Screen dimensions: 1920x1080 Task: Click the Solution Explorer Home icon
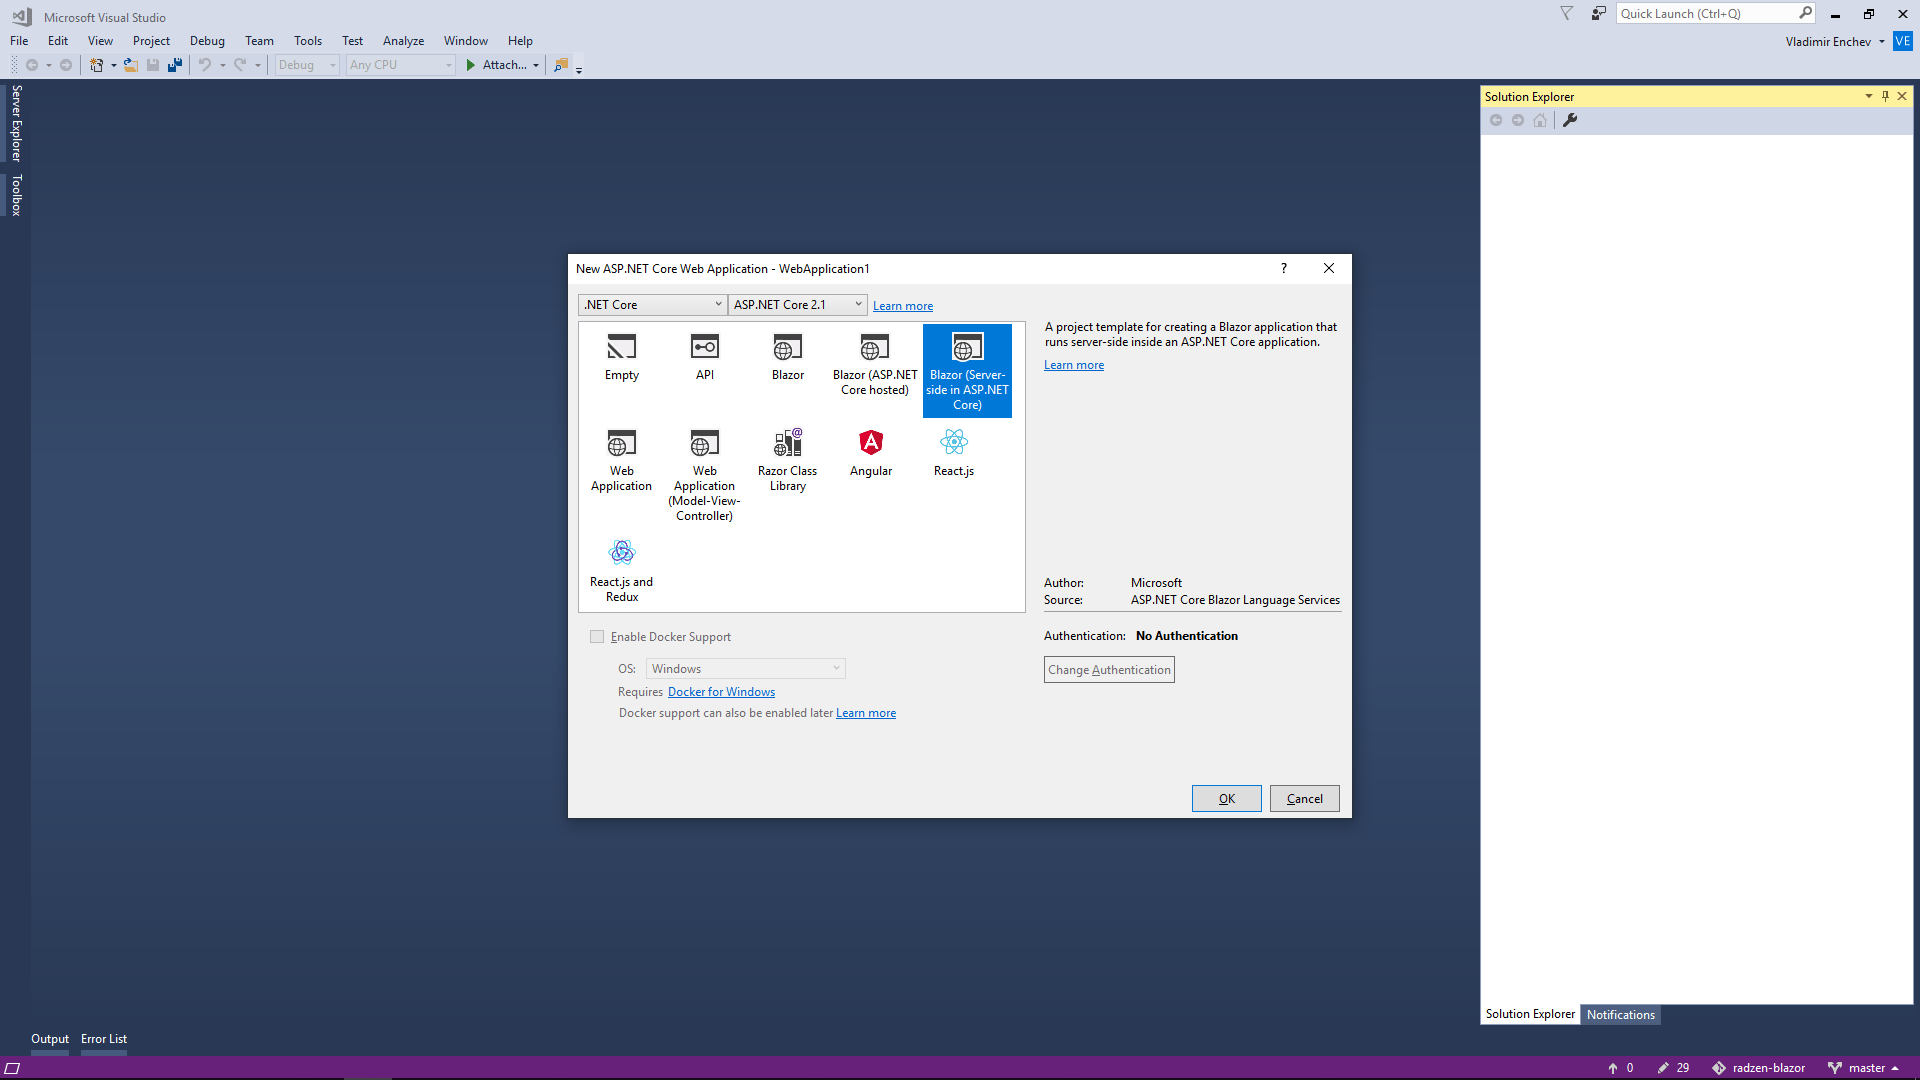click(x=1540, y=120)
